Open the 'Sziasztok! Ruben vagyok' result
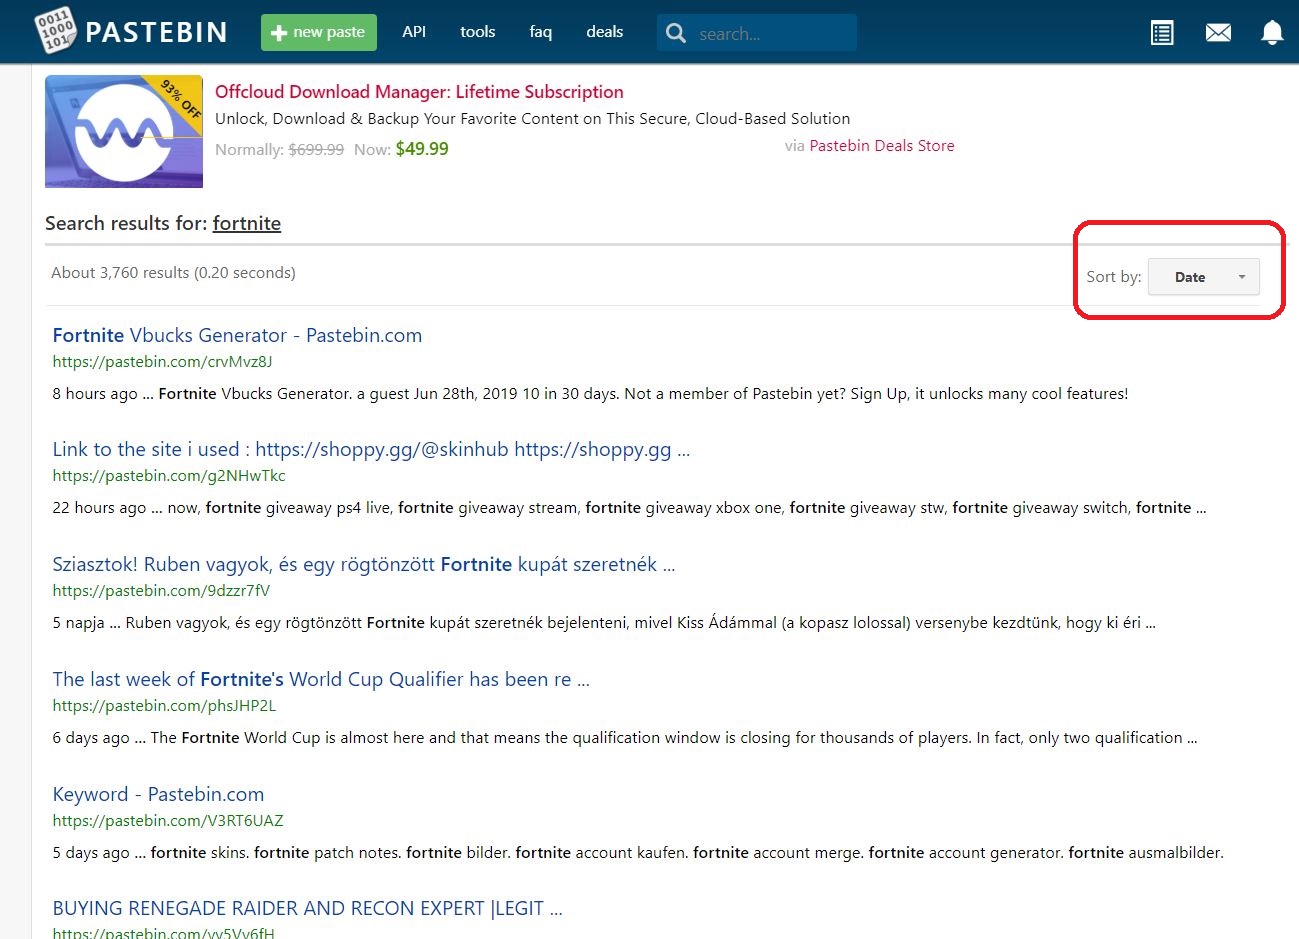 [364, 564]
